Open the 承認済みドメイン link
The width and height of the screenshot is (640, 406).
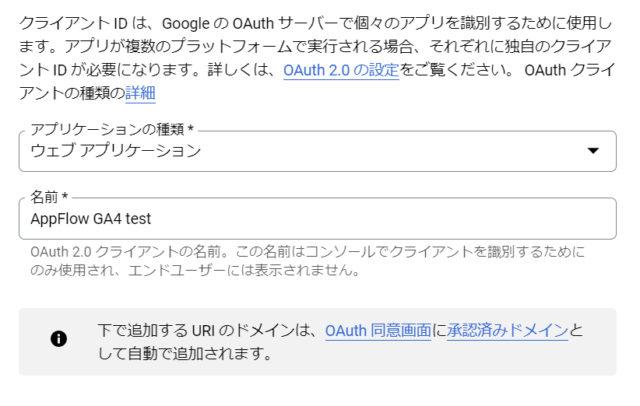click(507, 331)
